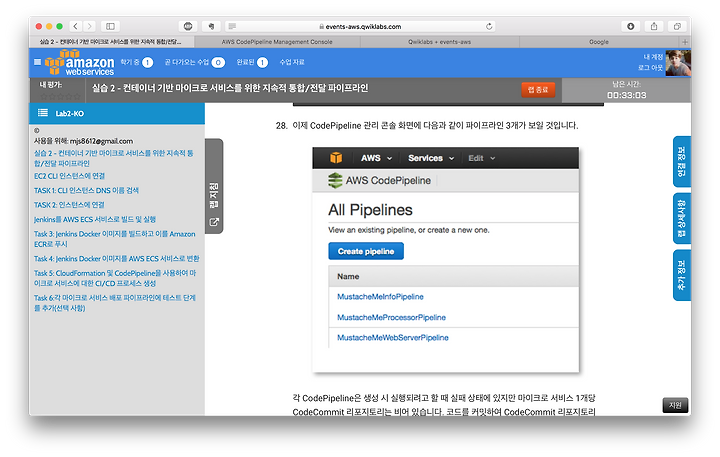Click the mjs8612@gmail.com user text
This screenshot has width=720, height=457.
pos(101,141)
